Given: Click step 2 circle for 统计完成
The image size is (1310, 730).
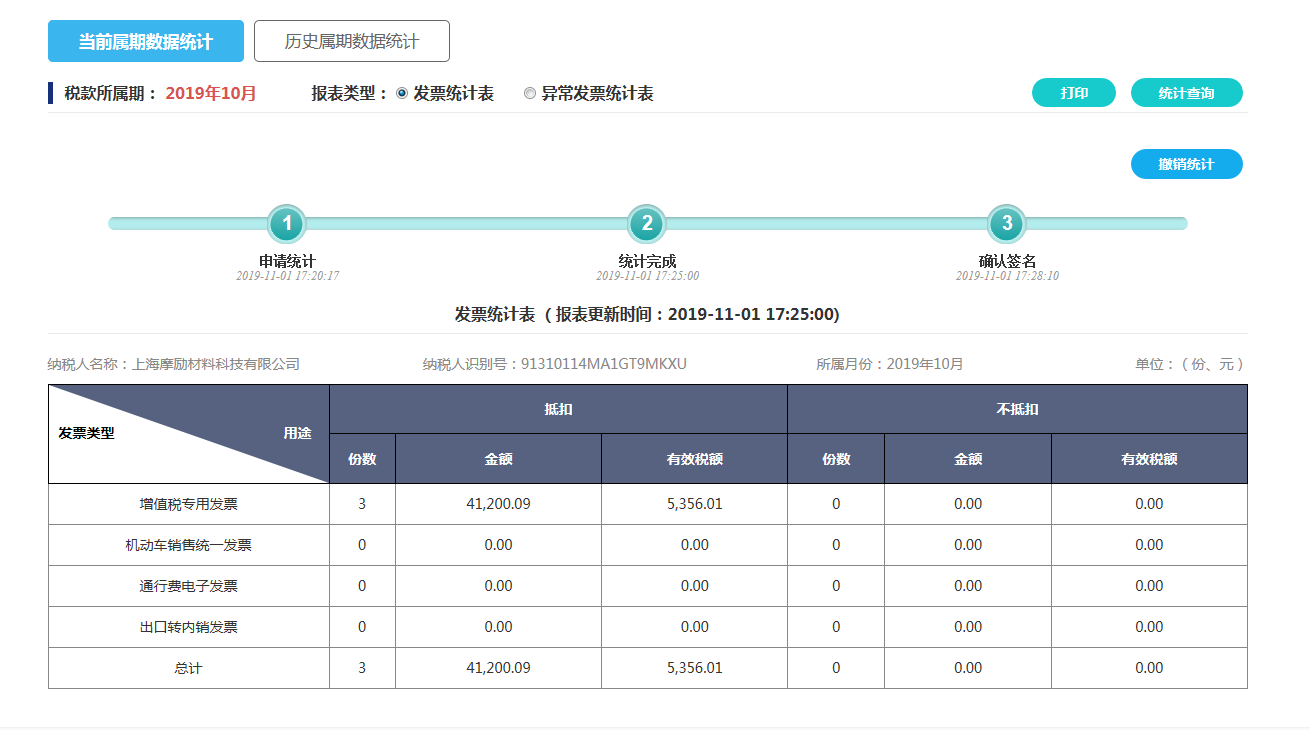Looking at the screenshot, I should 647,223.
